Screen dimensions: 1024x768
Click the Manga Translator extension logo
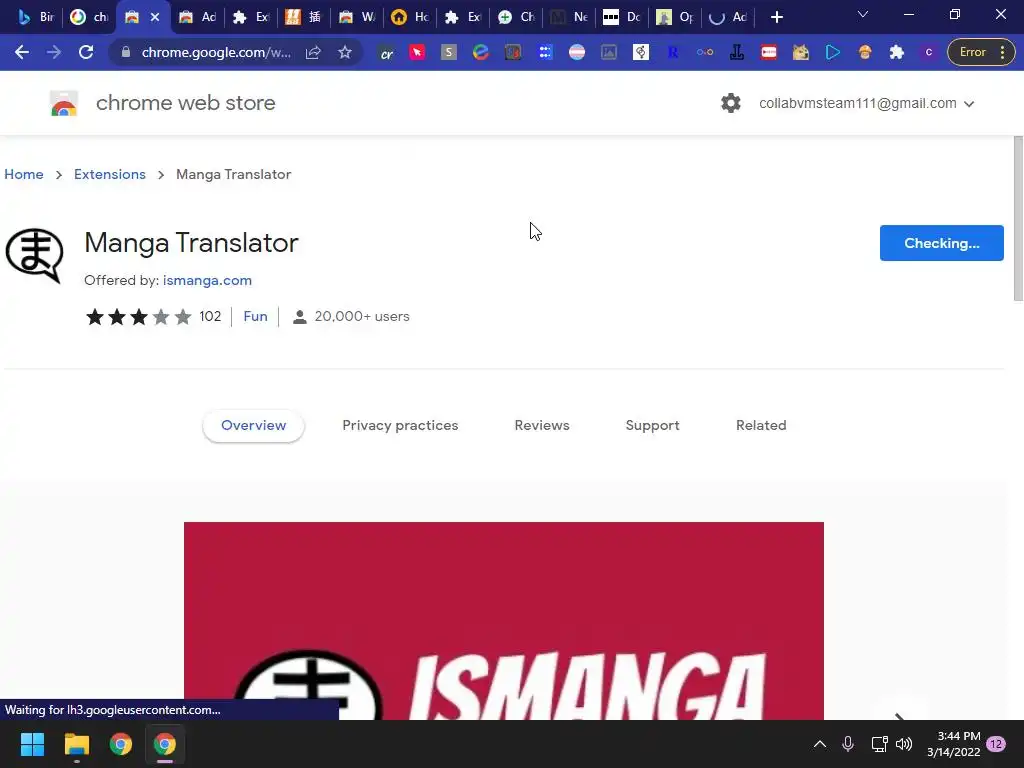pos(35,255)
